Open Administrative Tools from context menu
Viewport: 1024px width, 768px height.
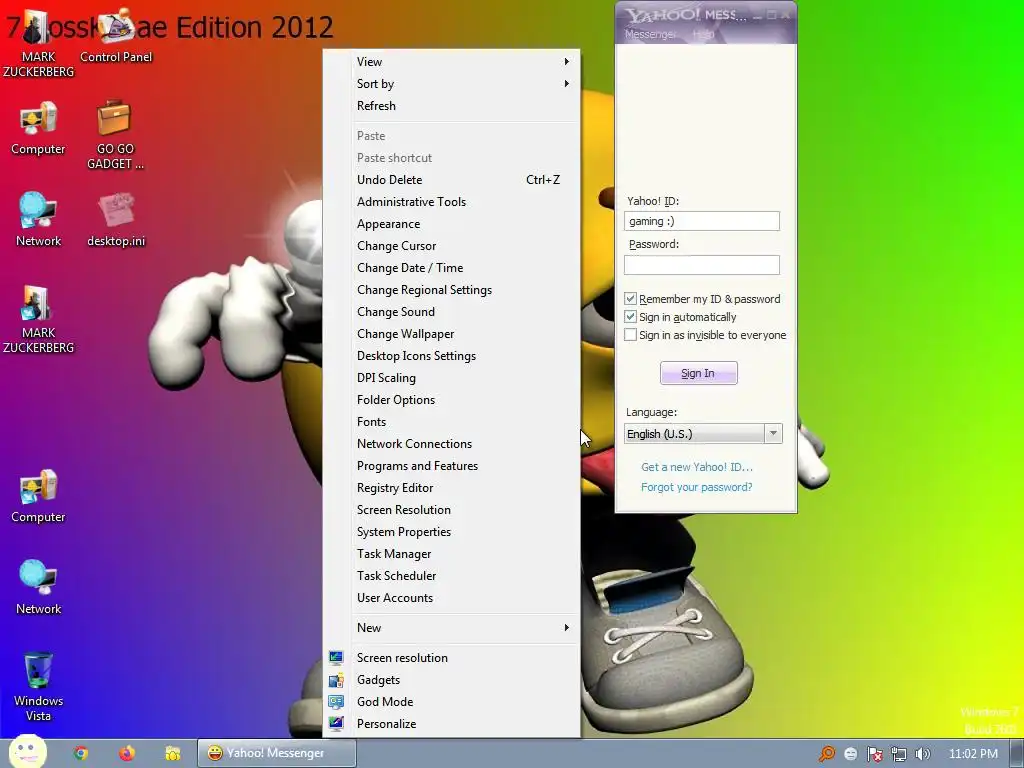pyautogui.click(x=451, y=202)
